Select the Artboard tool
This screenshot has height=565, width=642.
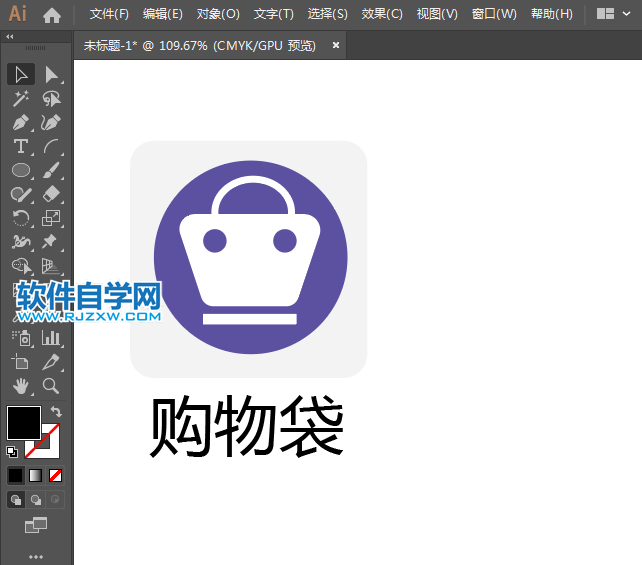[21, 362]
